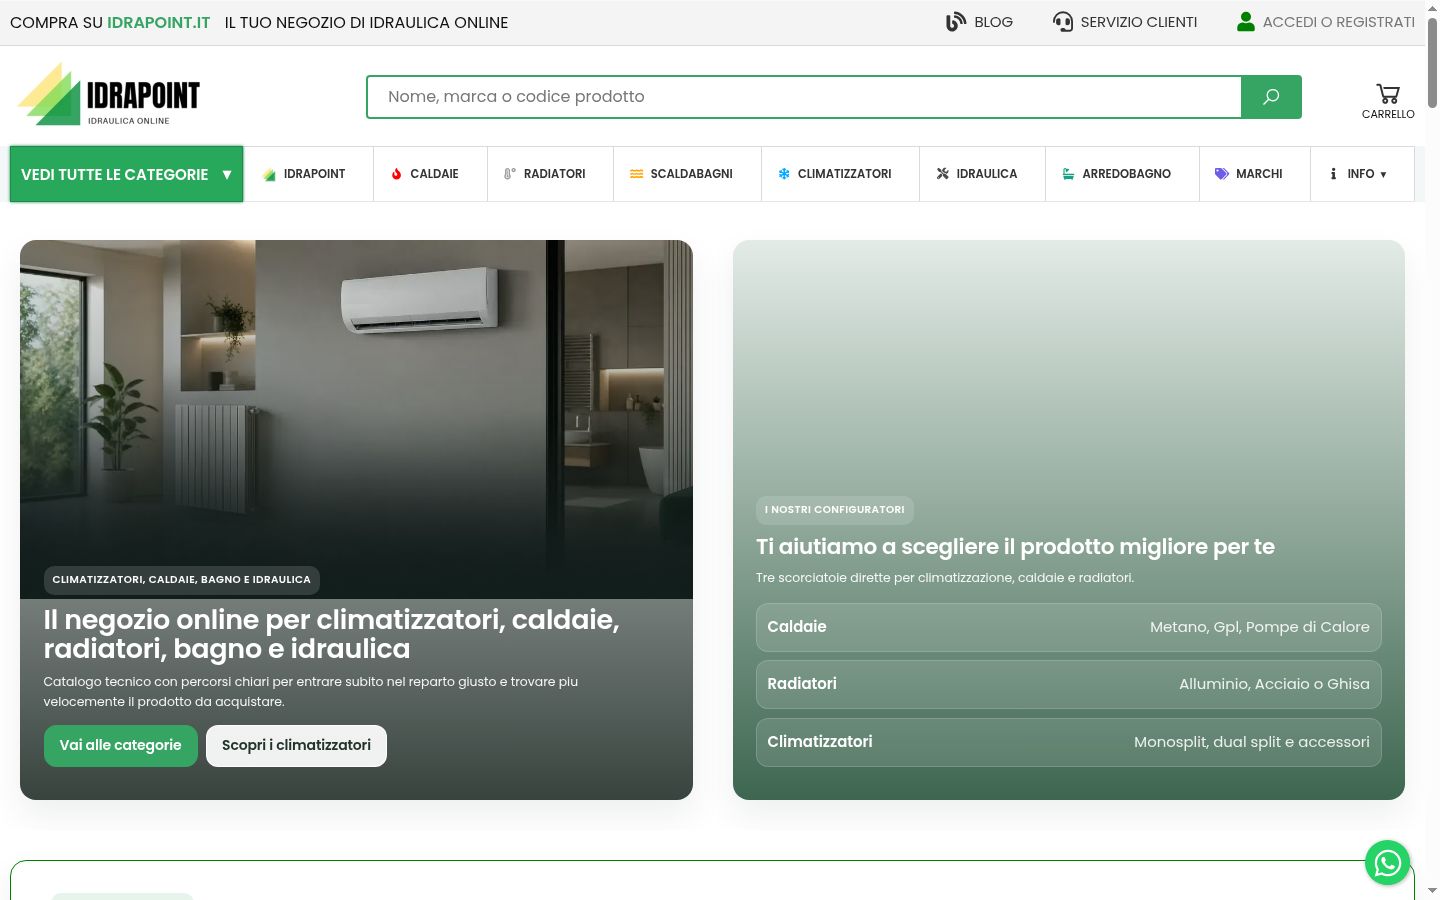Click the product search input field
Screen dimensions: 1440x900
coord(804,97)
